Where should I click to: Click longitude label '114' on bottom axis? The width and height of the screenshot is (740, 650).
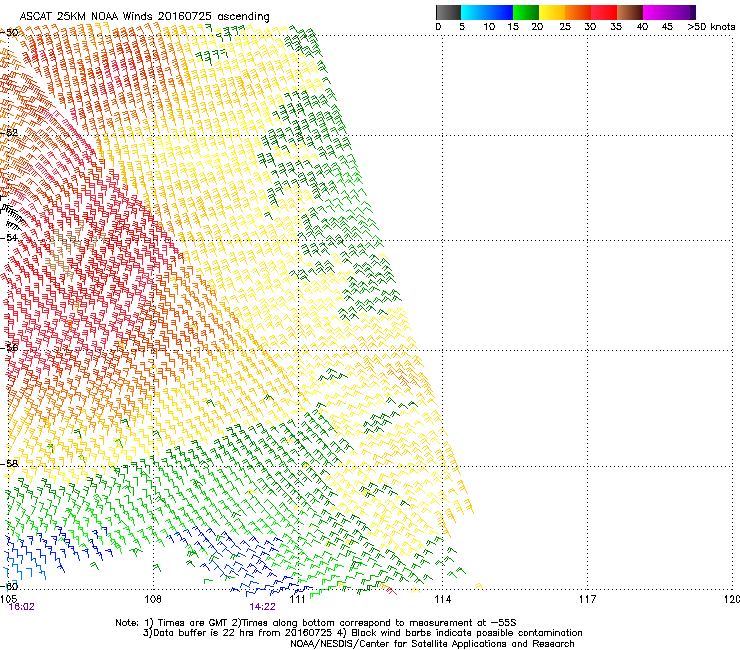point(443,599)
